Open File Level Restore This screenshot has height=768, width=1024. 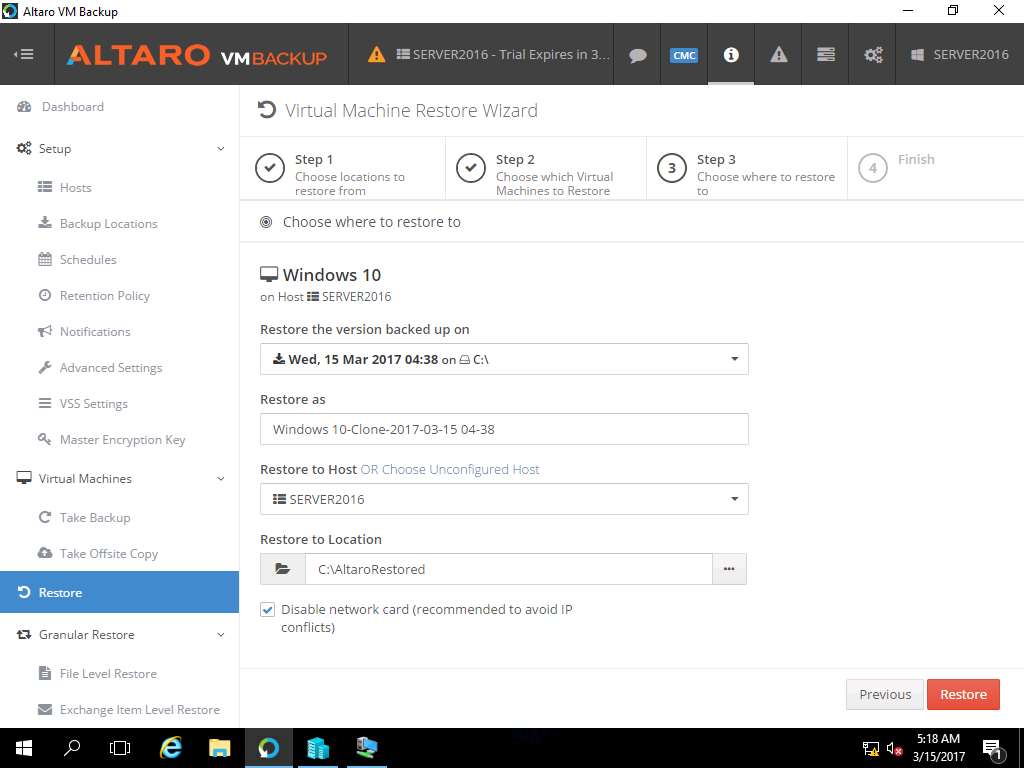108,673
